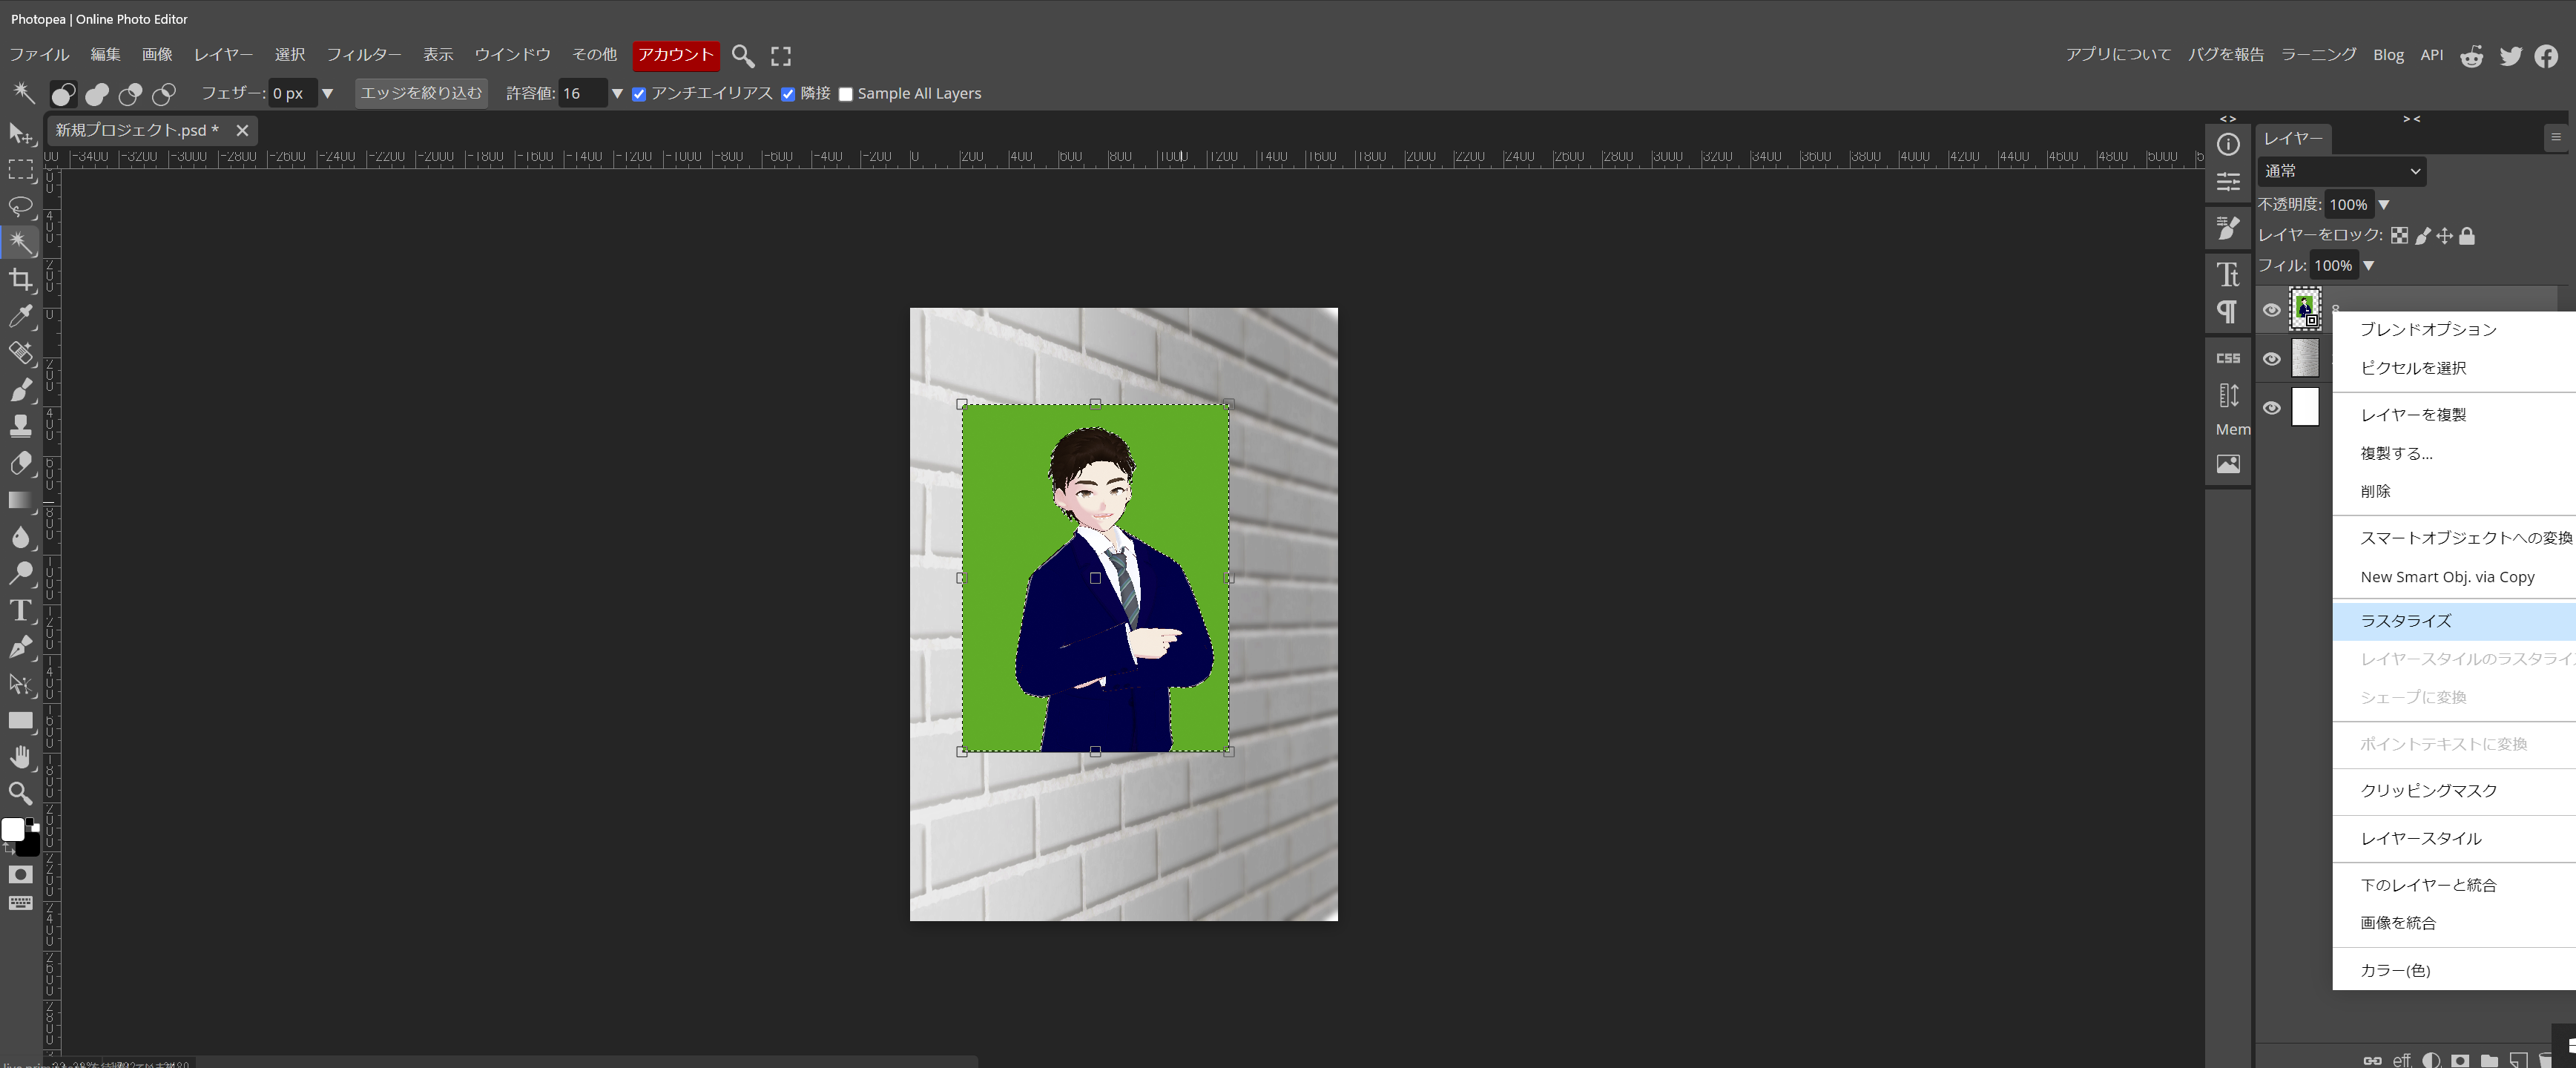
Task: Click the white foreground color swatch
Action: coord(12,830)
